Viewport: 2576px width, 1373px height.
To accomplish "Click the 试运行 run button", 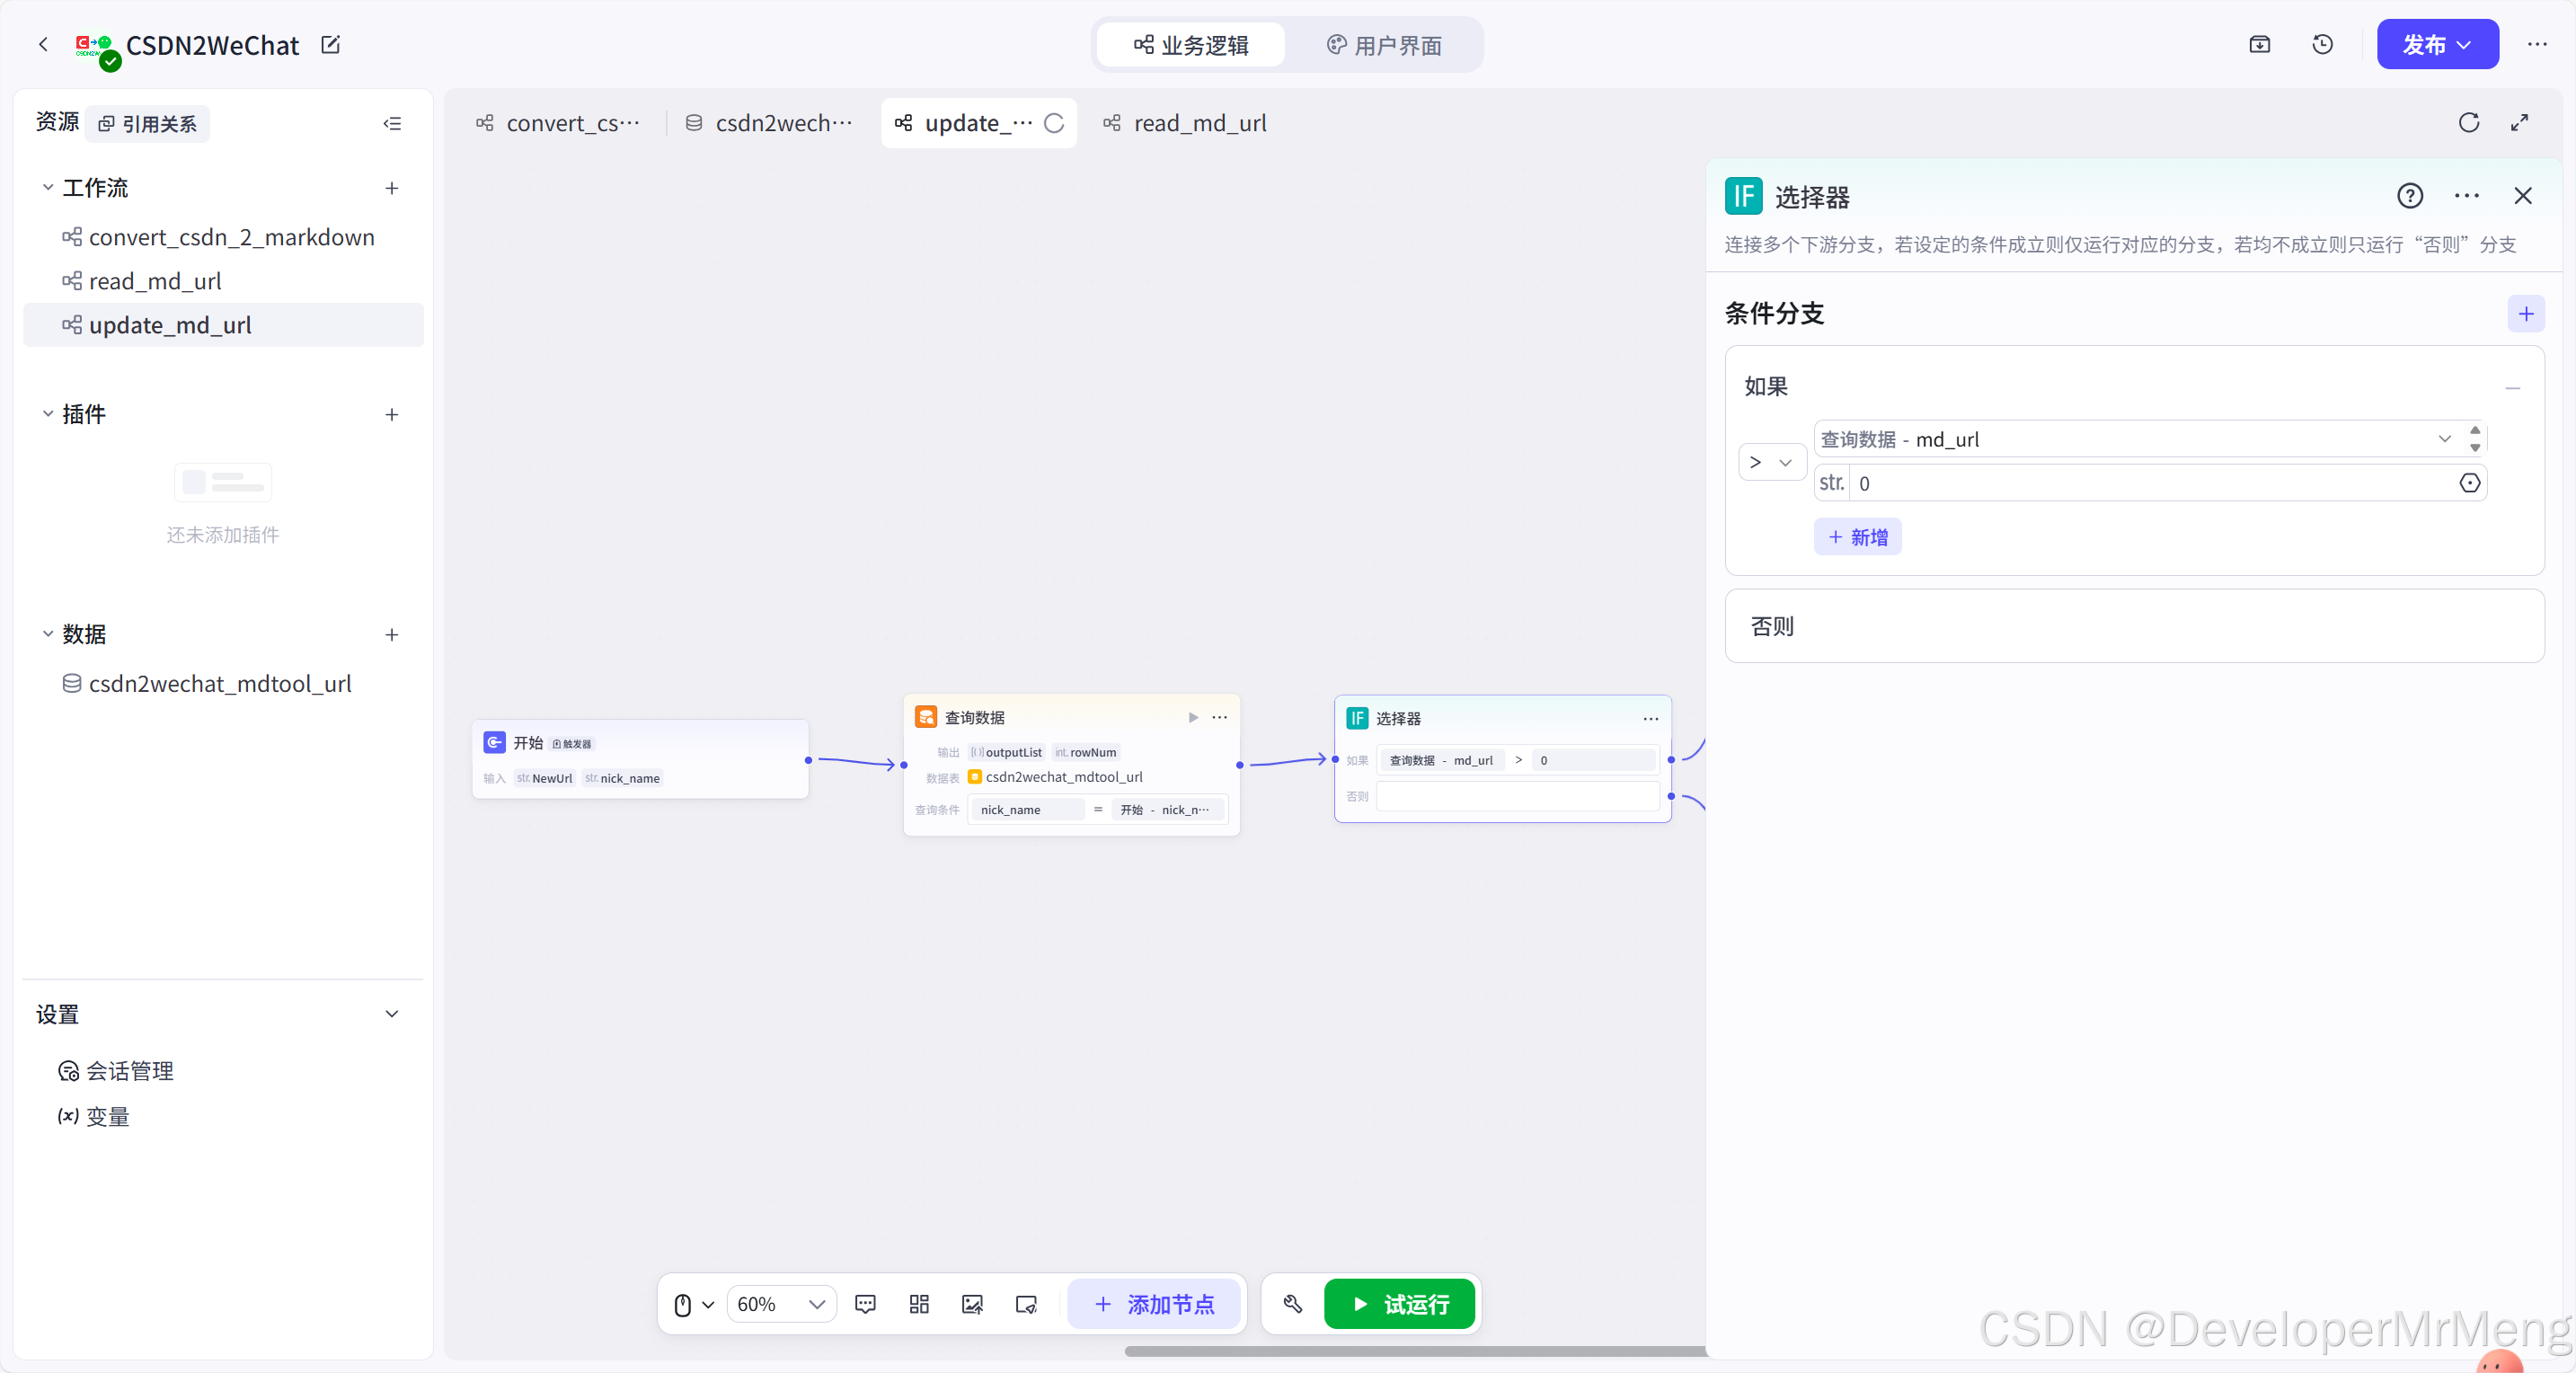I will pos(1399,1304).
